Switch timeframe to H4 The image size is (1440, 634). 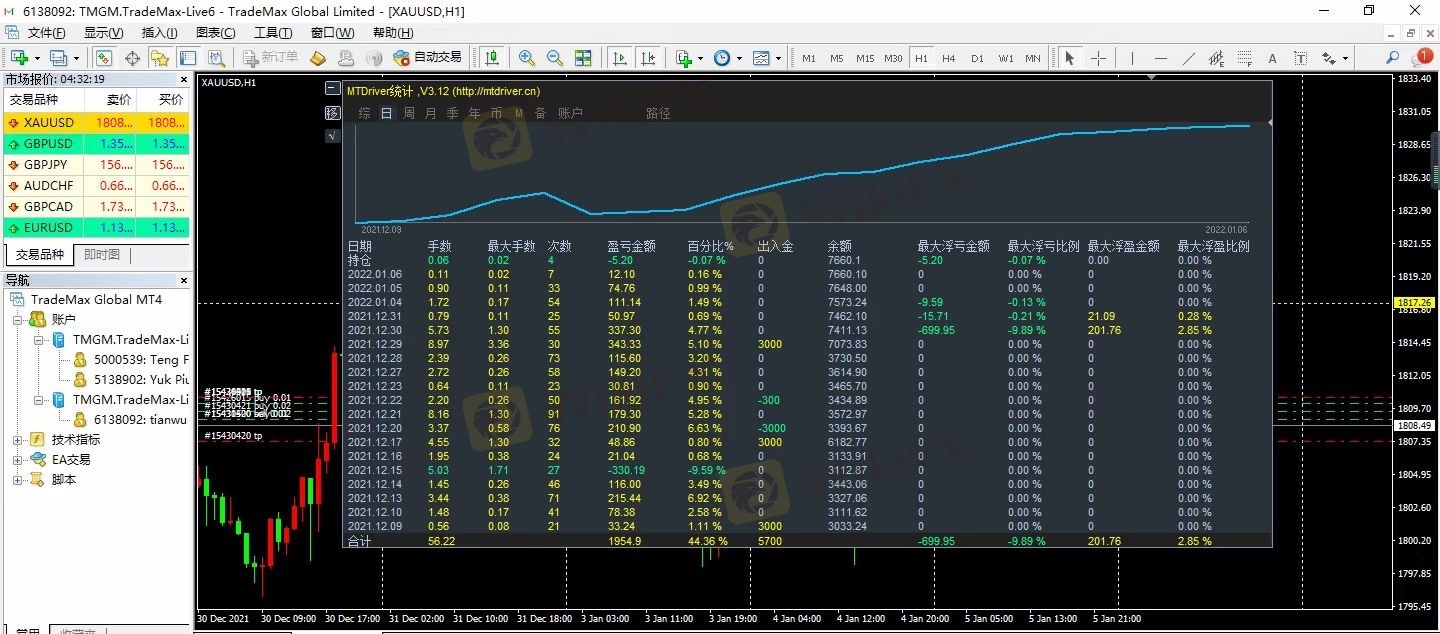coord(948,58)
